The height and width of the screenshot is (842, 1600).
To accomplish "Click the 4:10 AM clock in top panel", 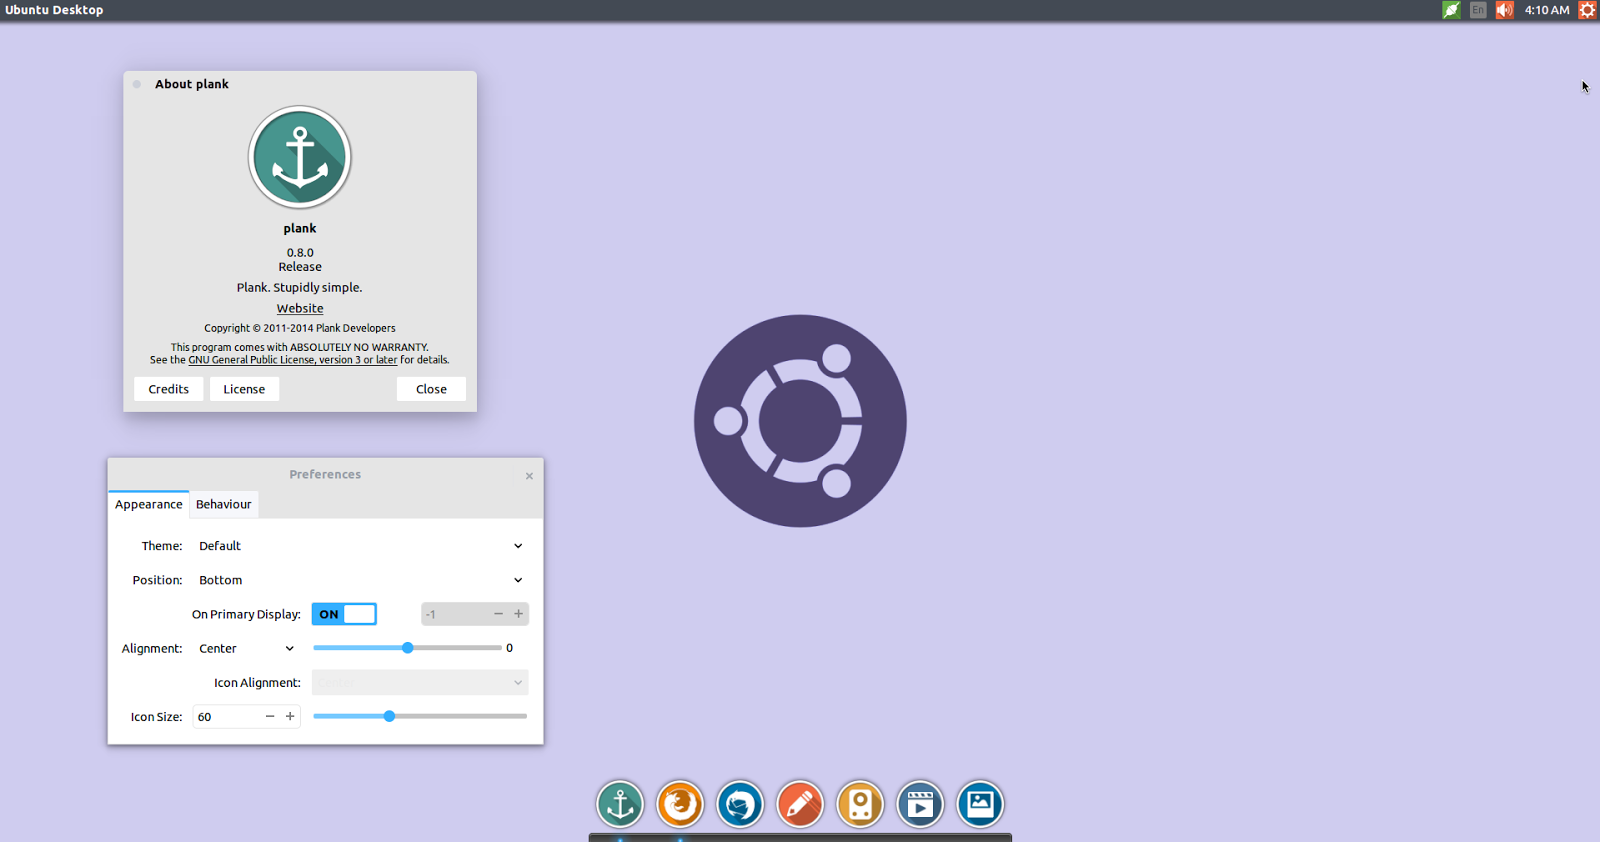I will click(x=1547, y=10).
